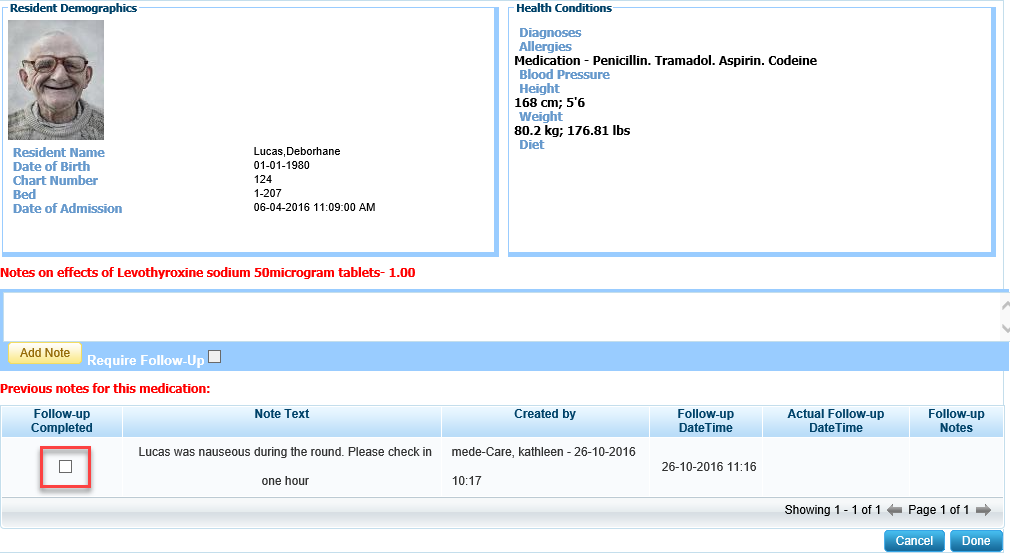The image size is (1010, 556).
Task: Click the Blood Pressure heading
Action: point(564,75)
